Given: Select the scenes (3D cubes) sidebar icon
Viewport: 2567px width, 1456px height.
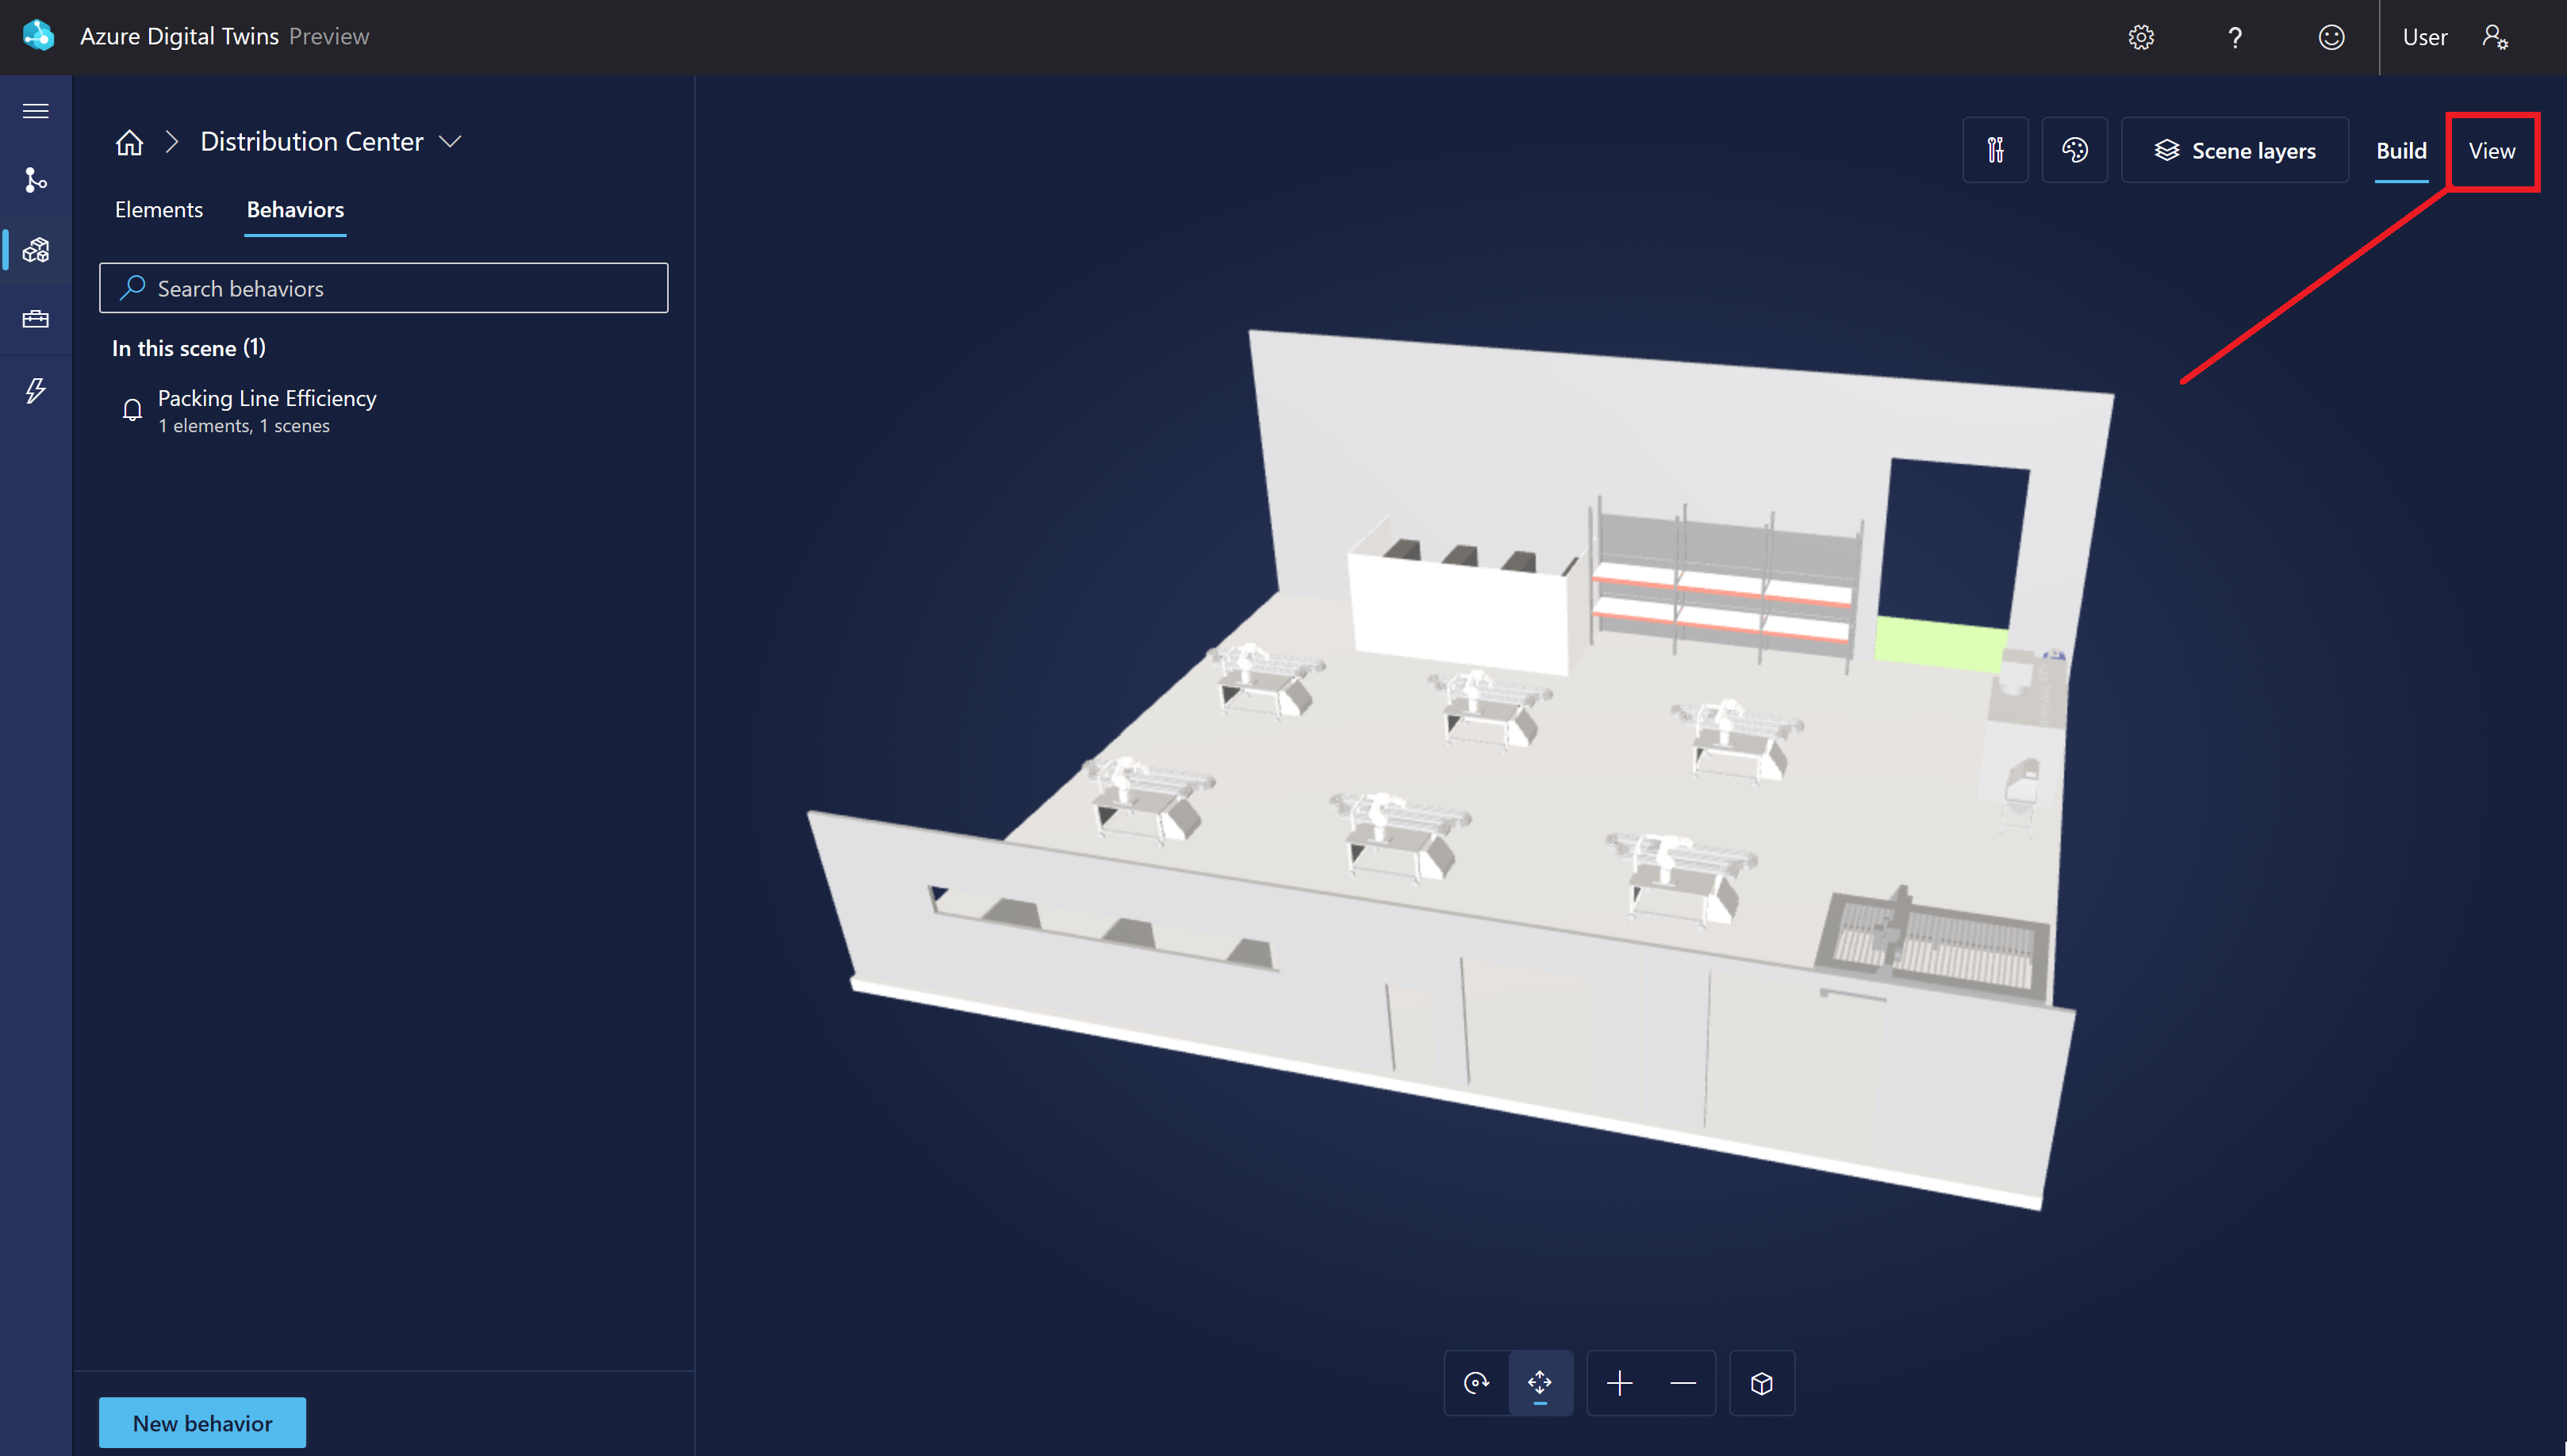Looking at the screenshot, I should [35, 250].
